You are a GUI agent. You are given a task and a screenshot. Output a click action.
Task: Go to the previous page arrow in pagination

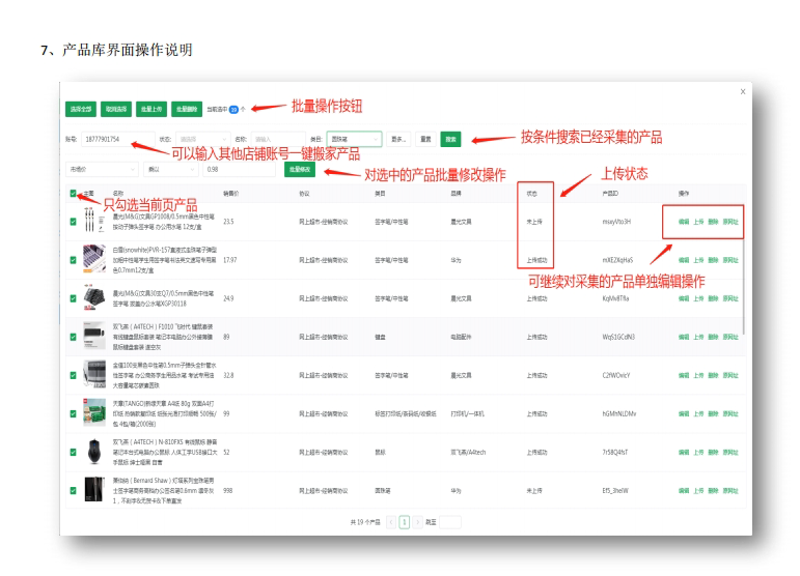[391, 522]
